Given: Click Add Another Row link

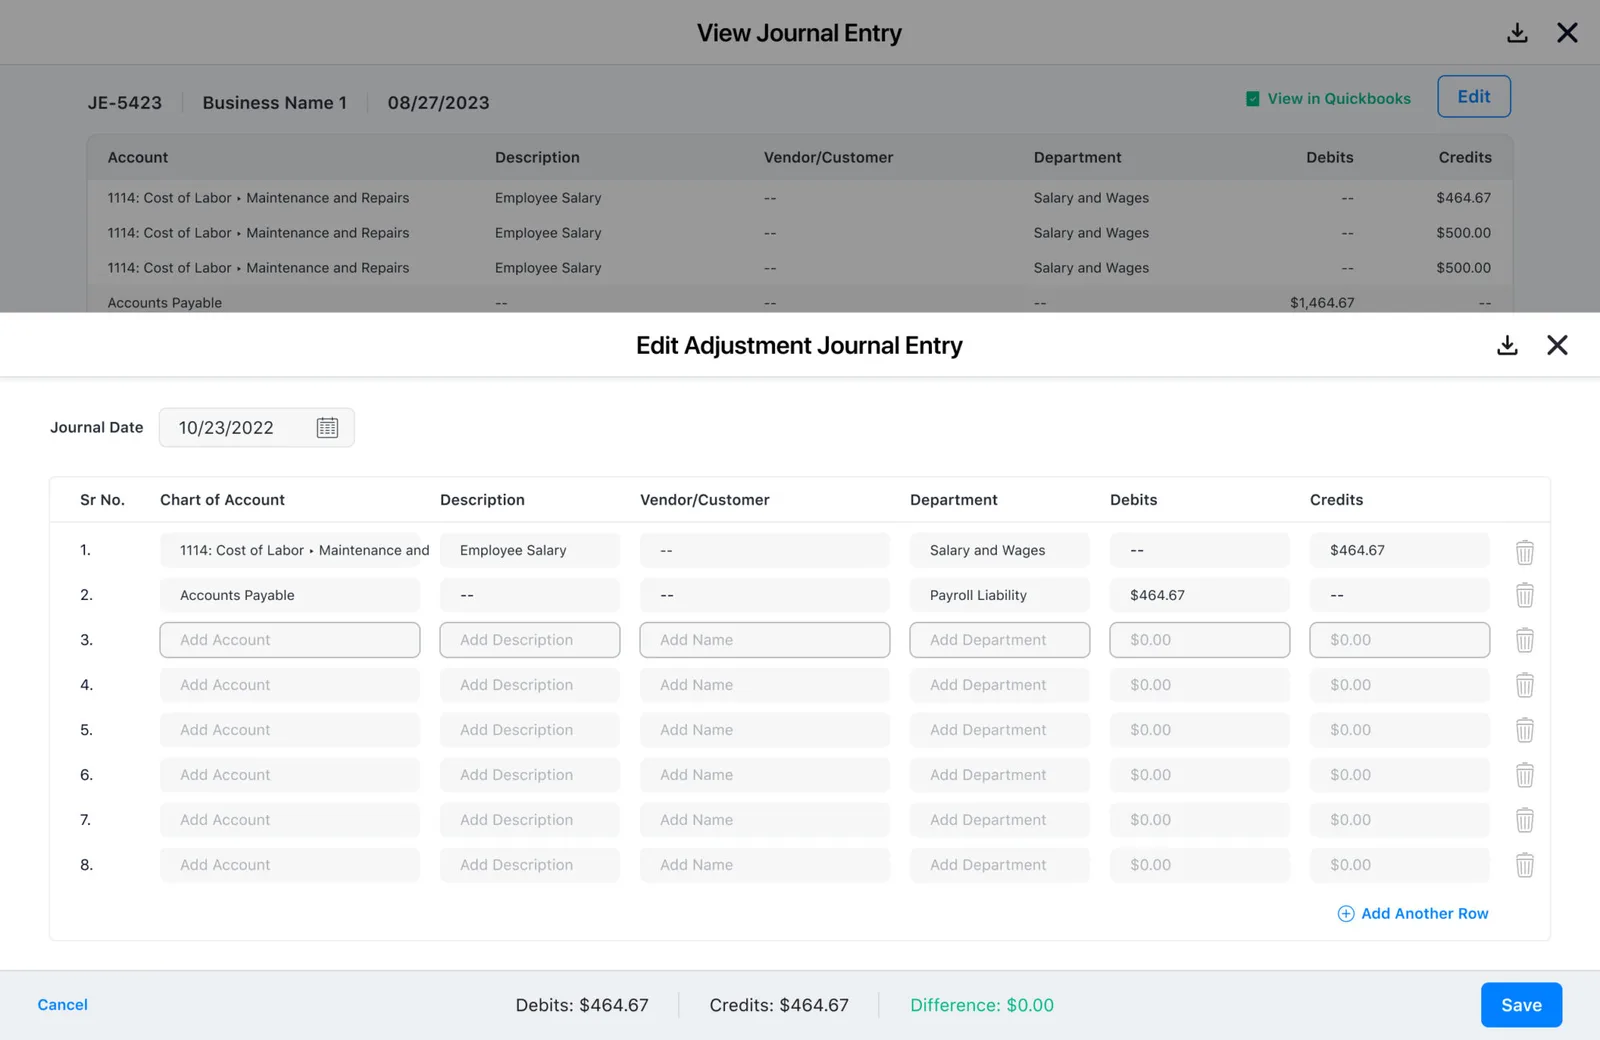Looking at the screenshot, I should 1424,914.
